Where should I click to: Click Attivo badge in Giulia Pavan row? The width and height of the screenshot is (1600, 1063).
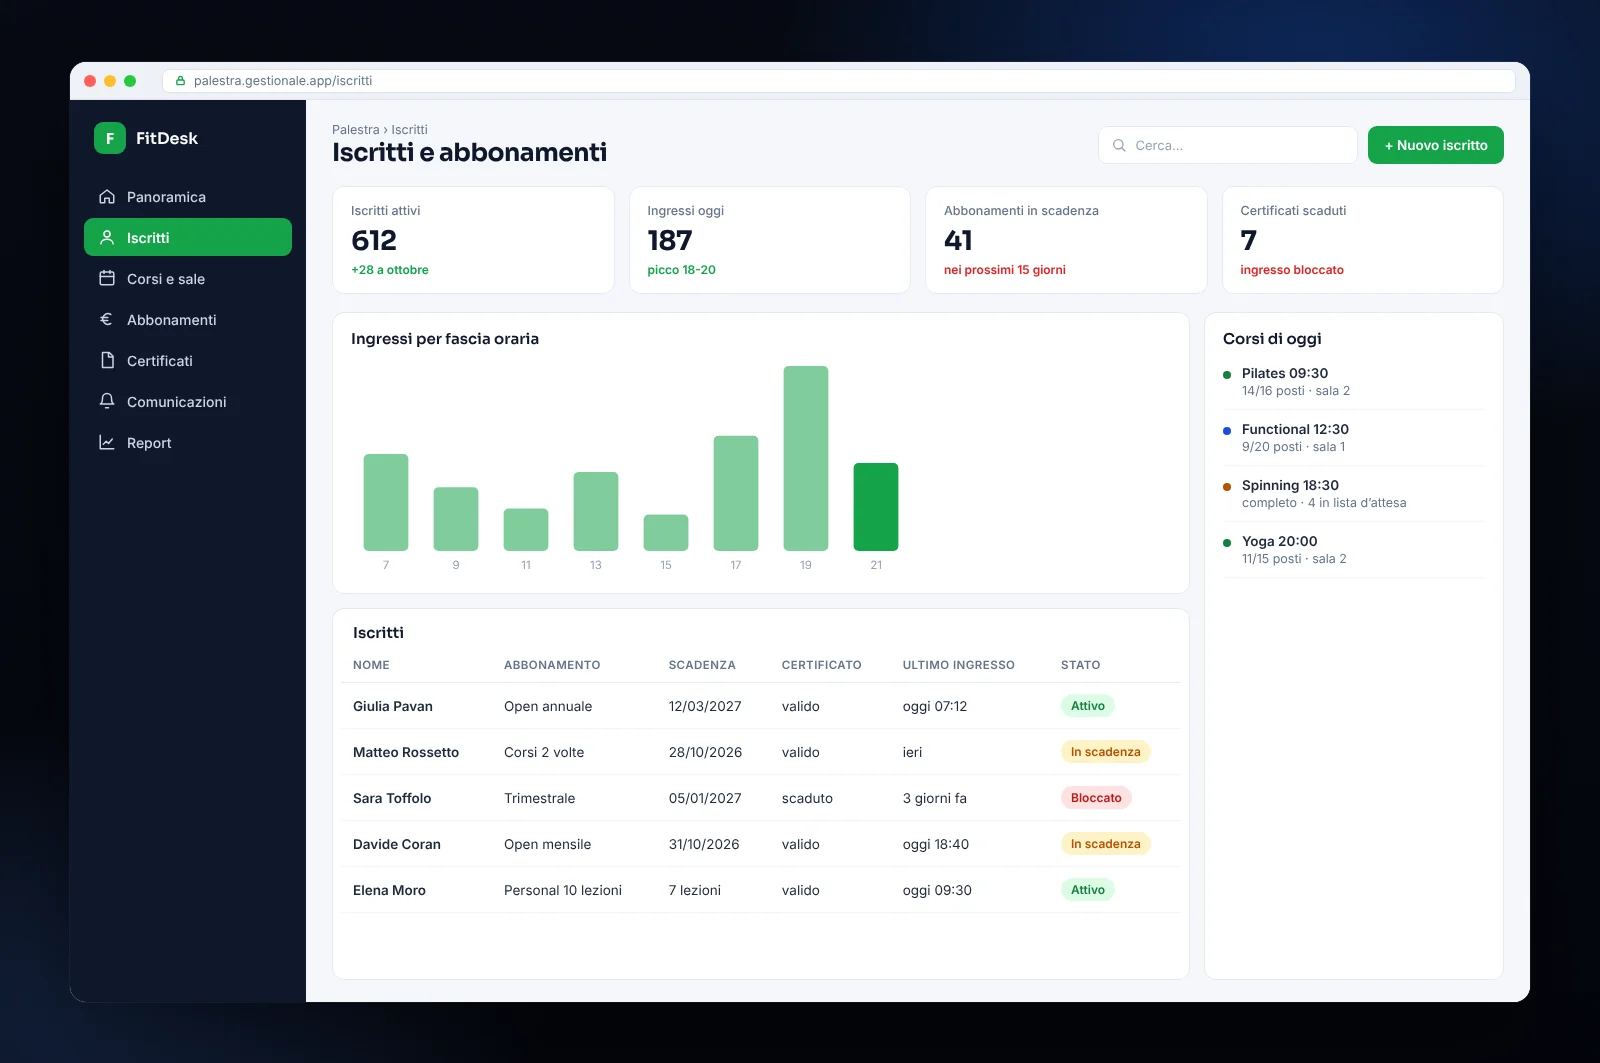pos(1088,706)
